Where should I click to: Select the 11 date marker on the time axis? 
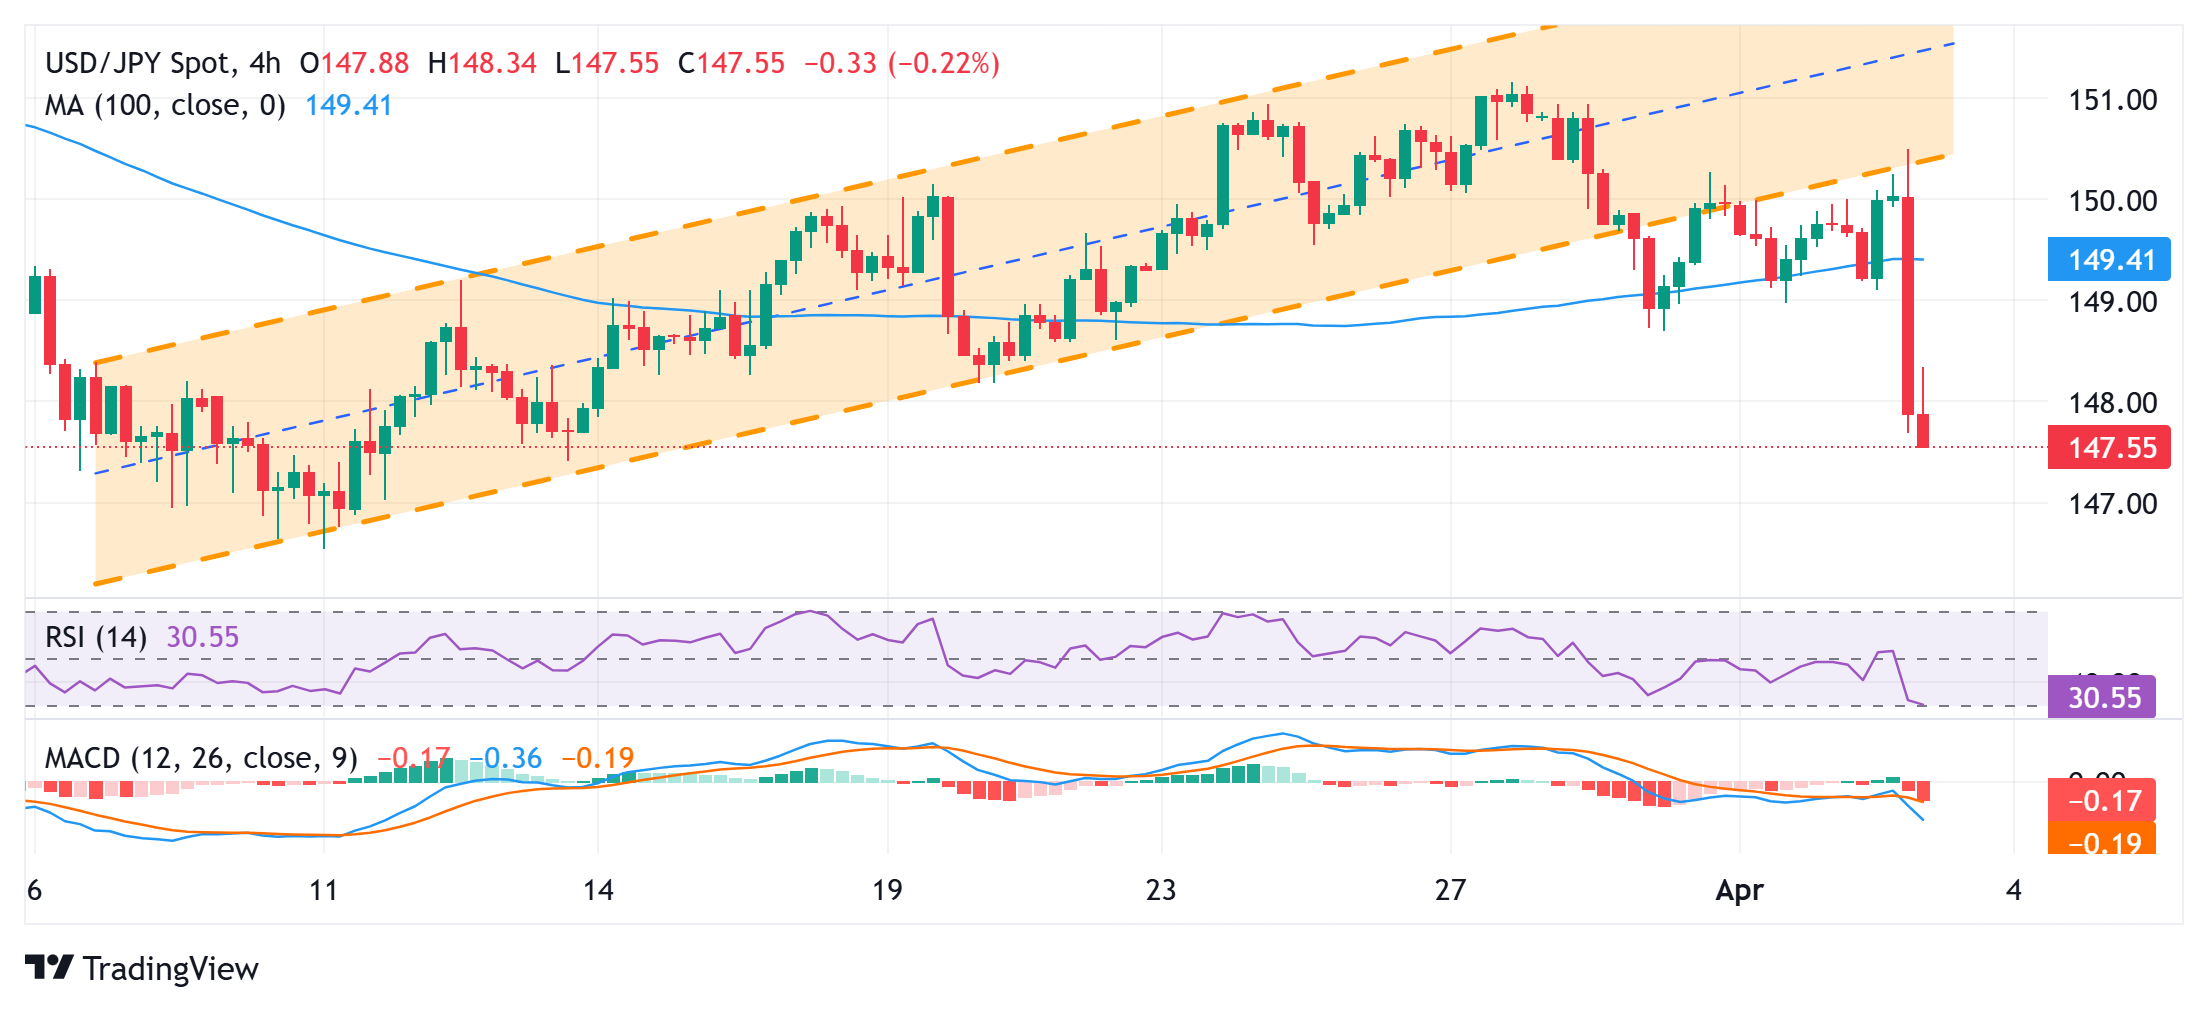(323, 890)
